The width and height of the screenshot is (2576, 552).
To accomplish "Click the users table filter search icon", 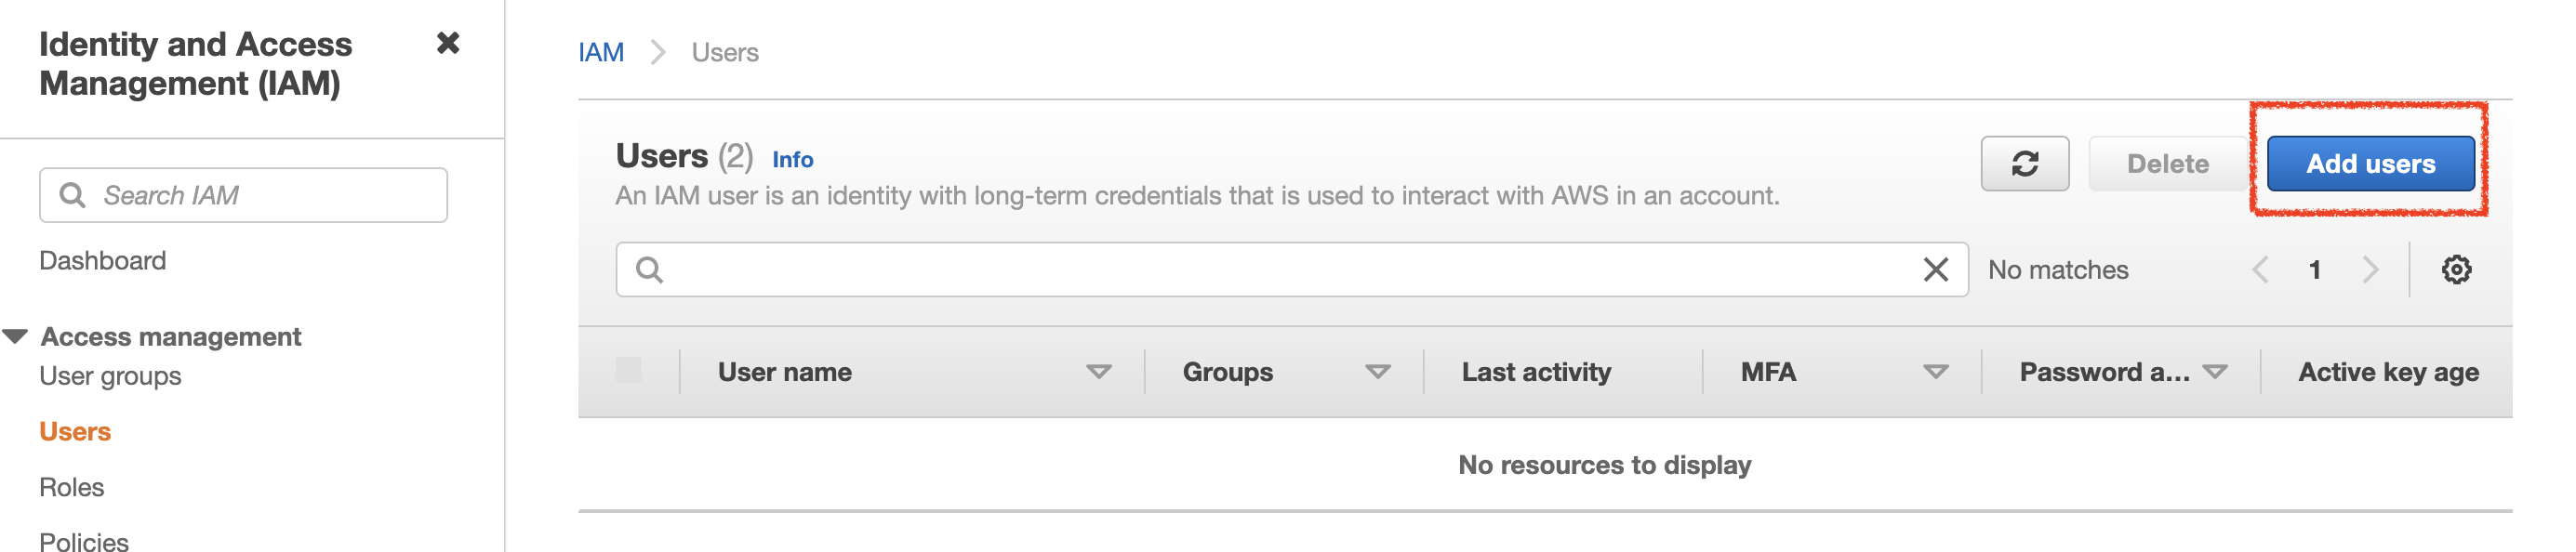I will click(649, 270).
